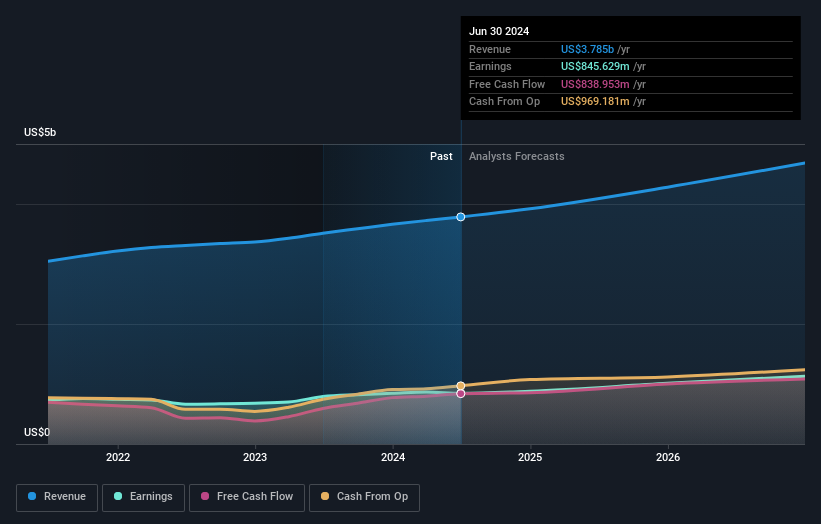Click the 2023 x-axis label
The width and height of the screenshot is (821, 524).
[255, 457]
